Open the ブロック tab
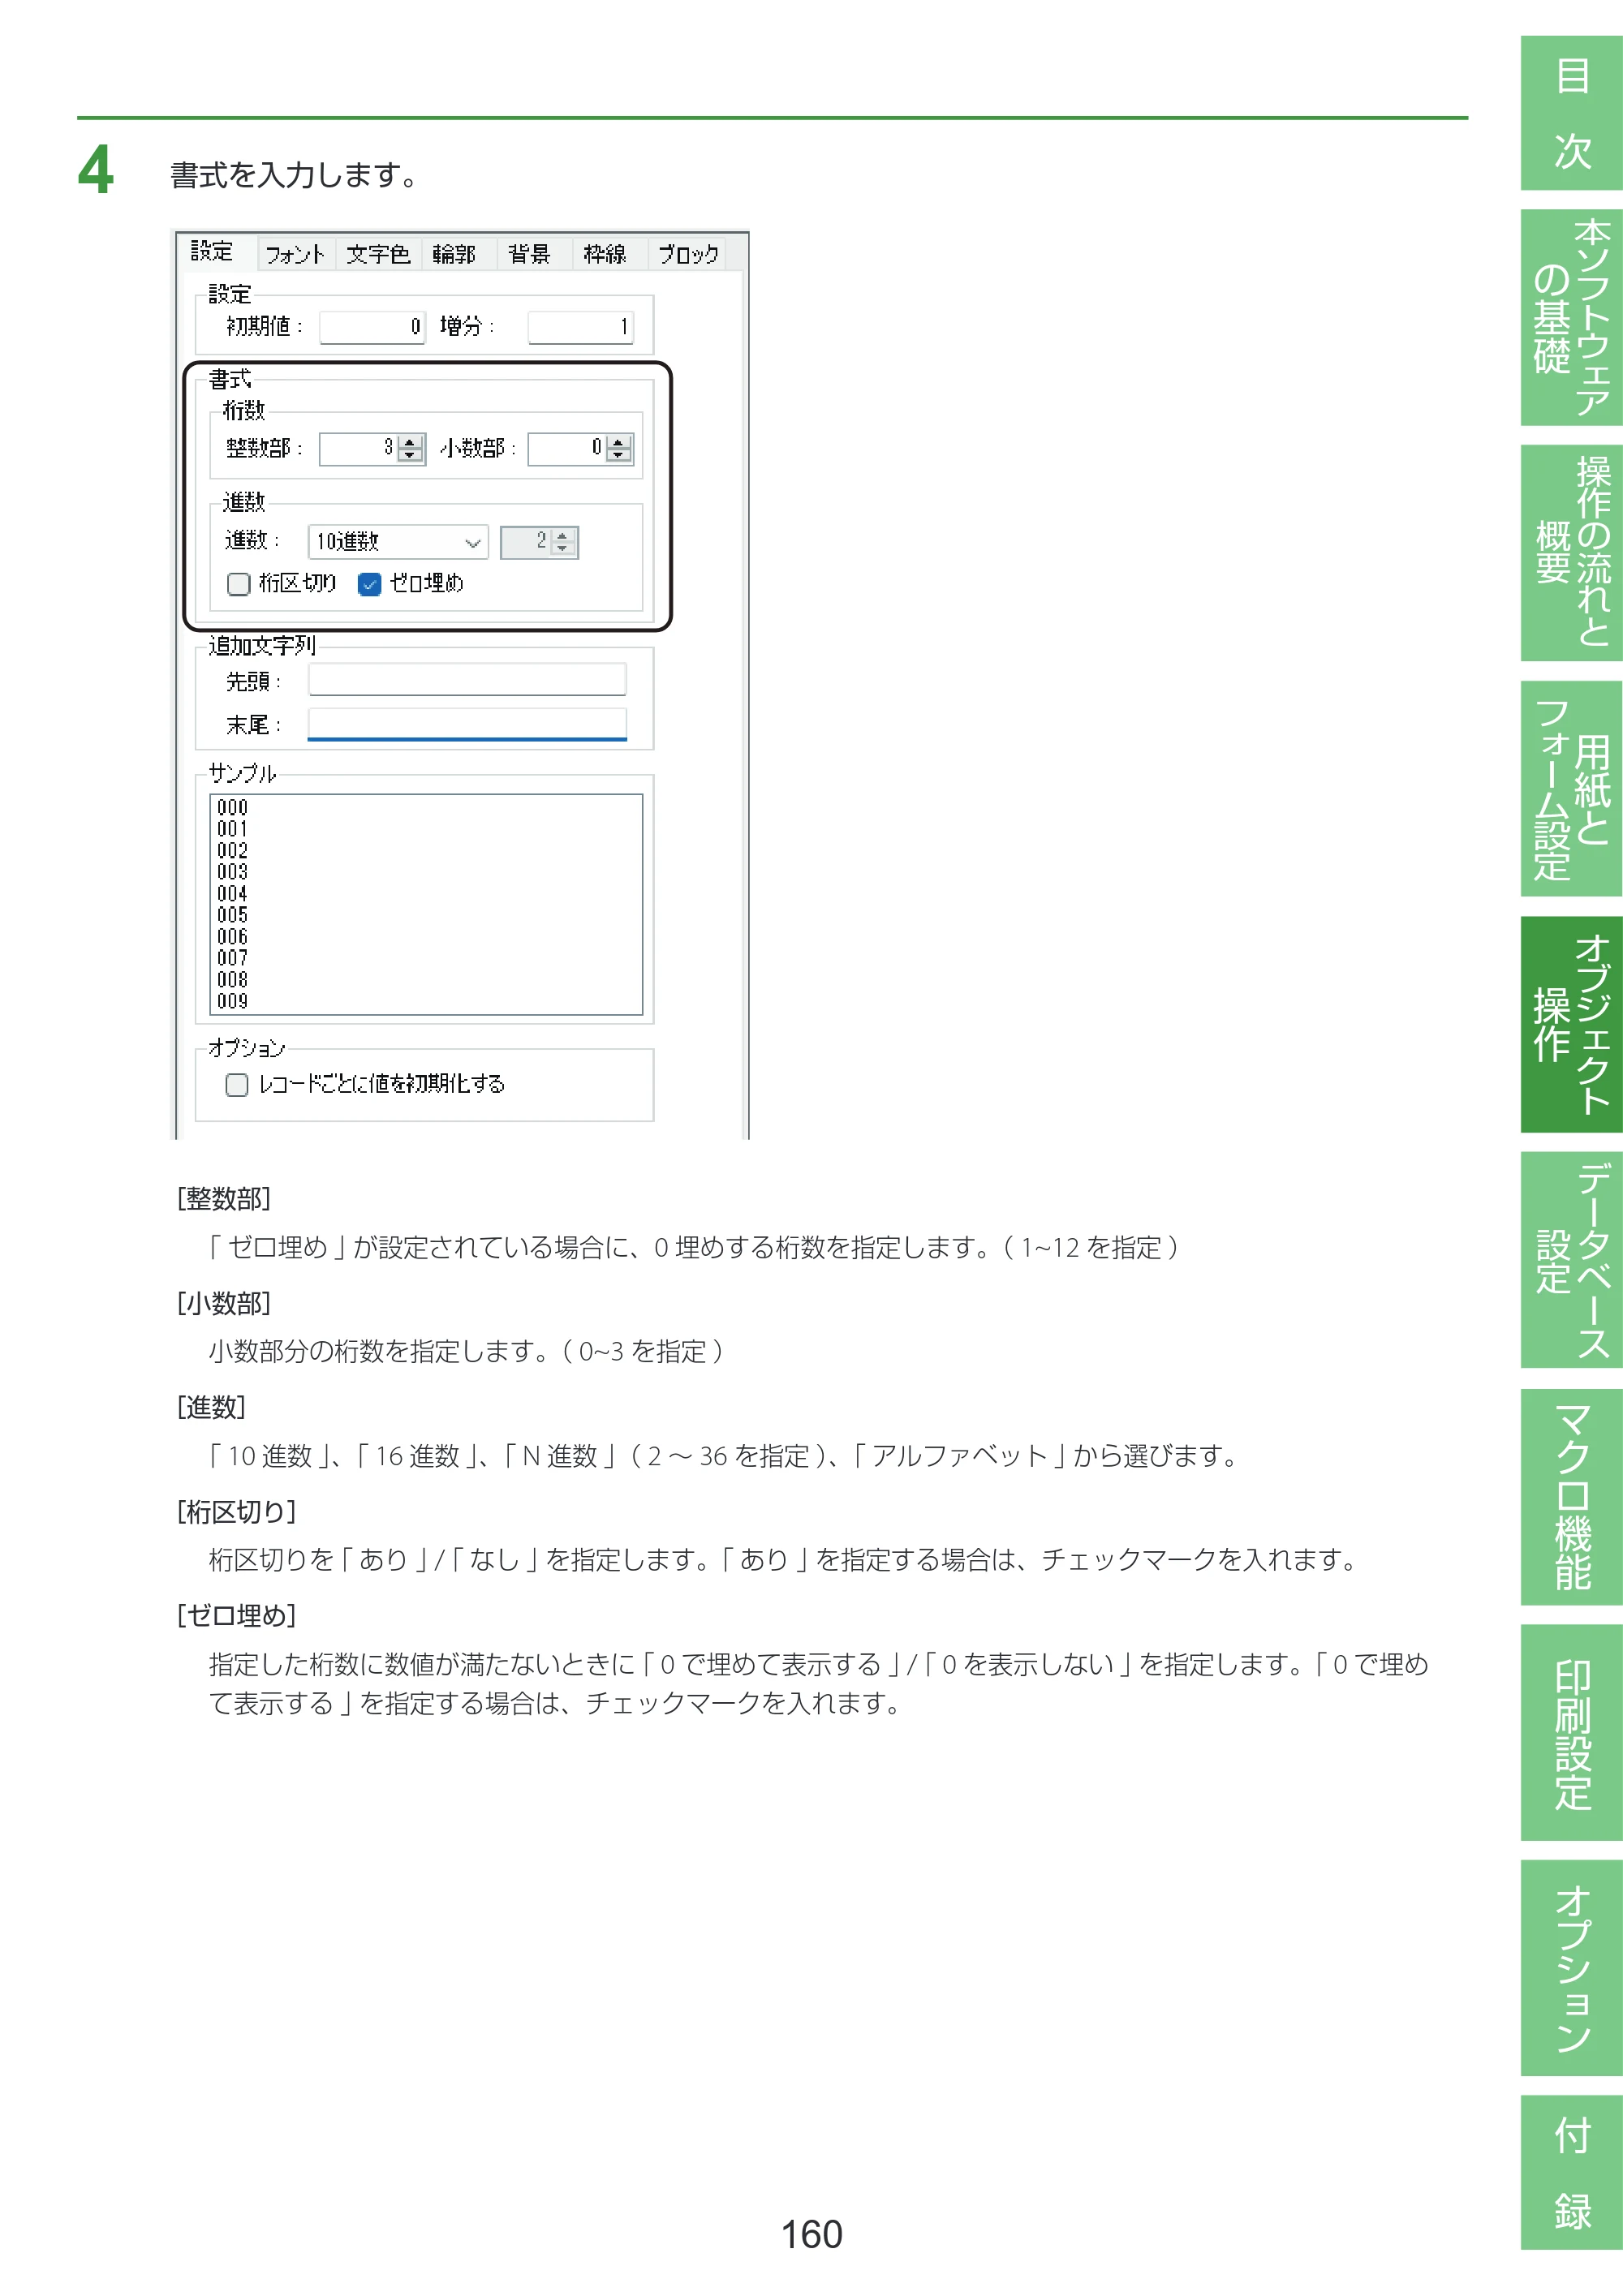Viewport: 1623px width, 2296px height. click(688, 254)
